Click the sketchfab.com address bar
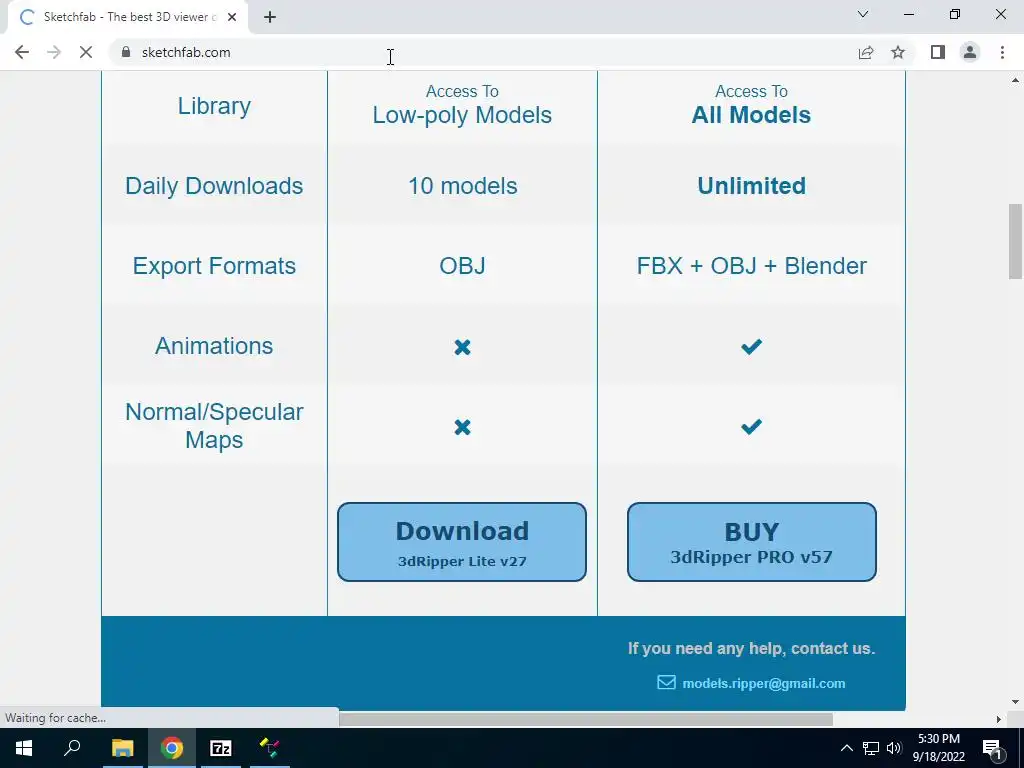This screenshot has width=1024, height=768. [x=483, y=52]
